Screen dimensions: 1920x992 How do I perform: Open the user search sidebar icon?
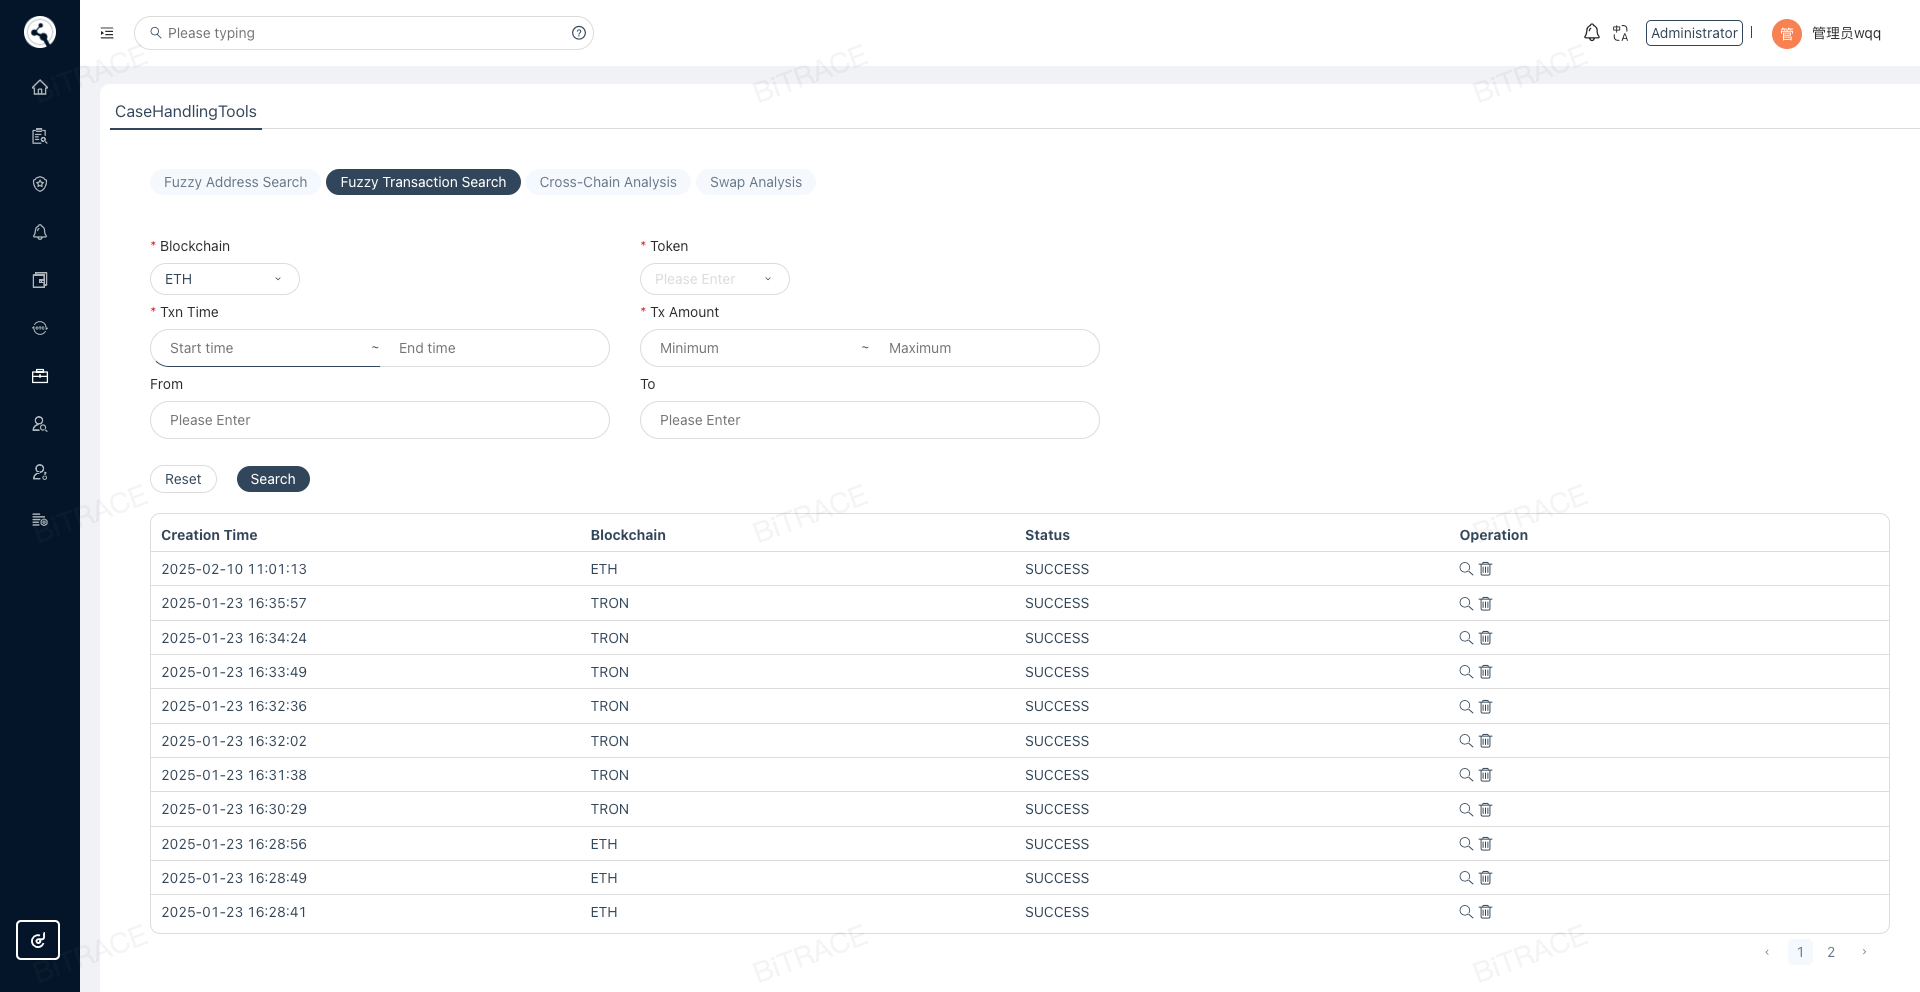(x=40, y=424)
